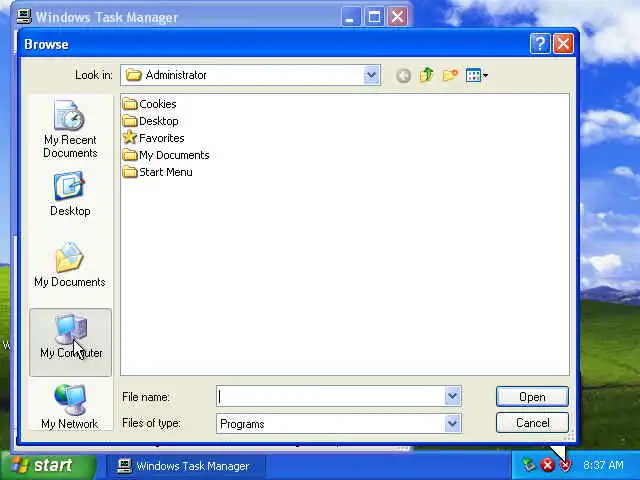Maximize the Windows Task Manager window
This screenshot has height=480, width=640.
(x=374, y=17)
